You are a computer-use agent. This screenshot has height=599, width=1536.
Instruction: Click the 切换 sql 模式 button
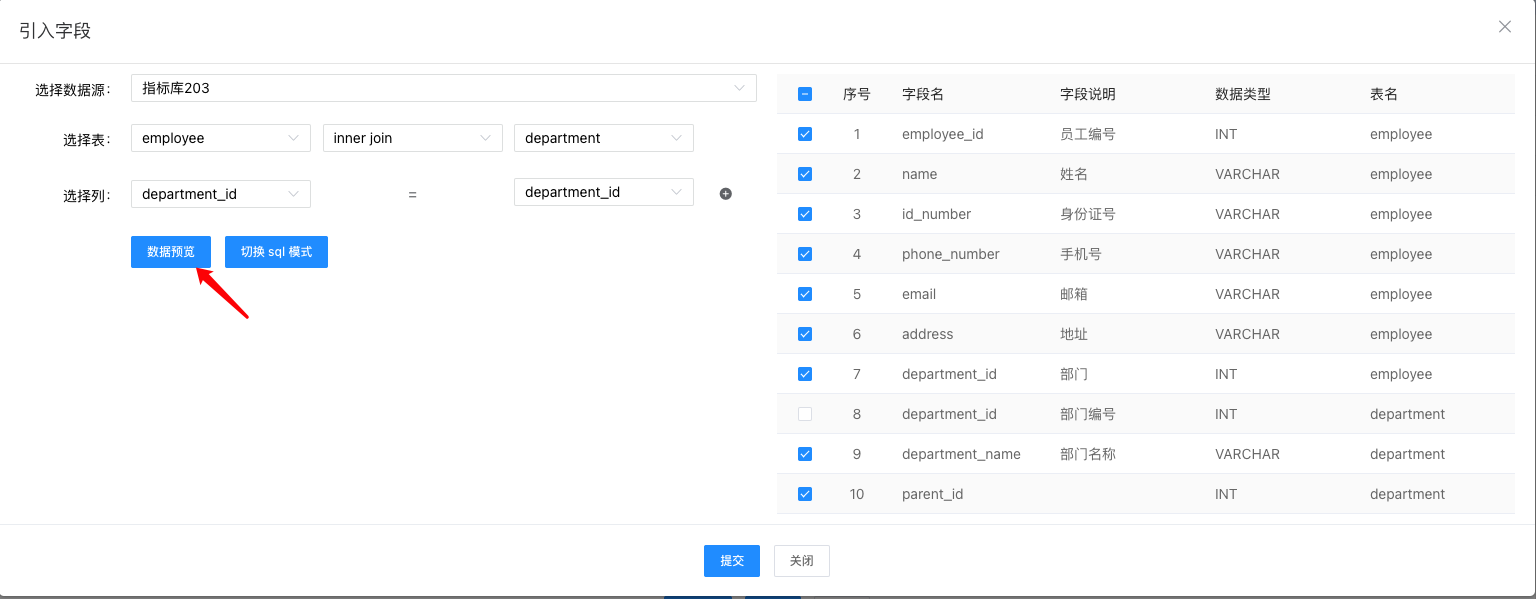[x=276, y=252]
